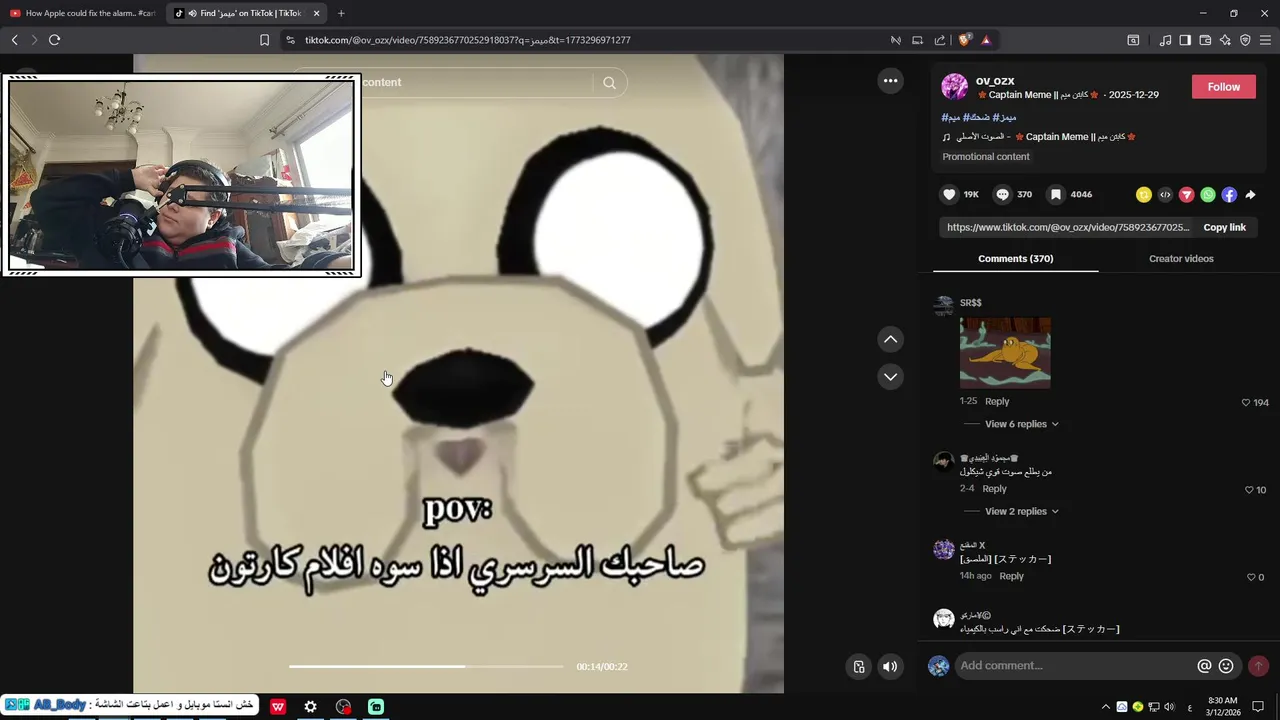Open the ov_ozx username link
Image resolution: width=1280 pixels, height=720 pixels.
pos(995,81)
